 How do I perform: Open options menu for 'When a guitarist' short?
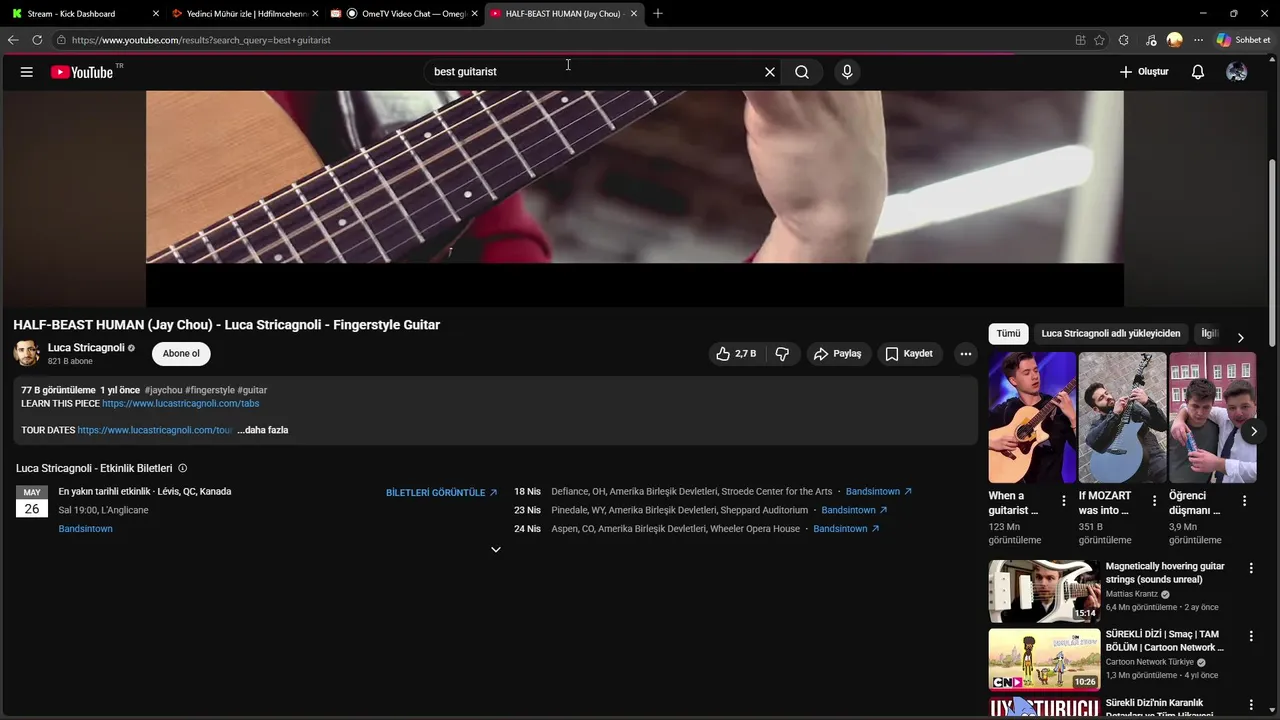click(1064, 501)
